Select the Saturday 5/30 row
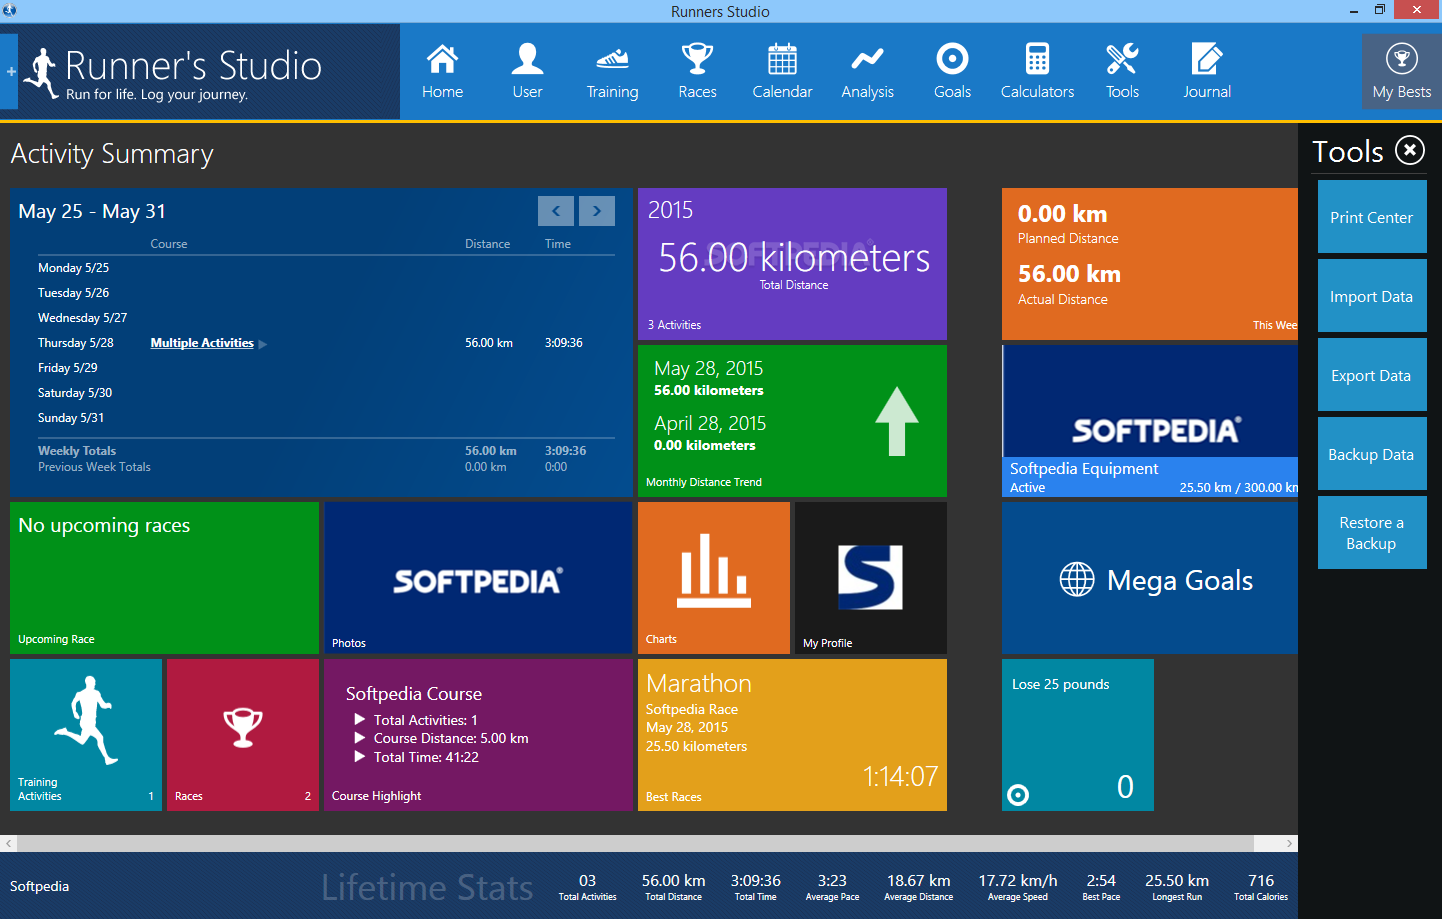1442x919 pixels. coord(326,393)
